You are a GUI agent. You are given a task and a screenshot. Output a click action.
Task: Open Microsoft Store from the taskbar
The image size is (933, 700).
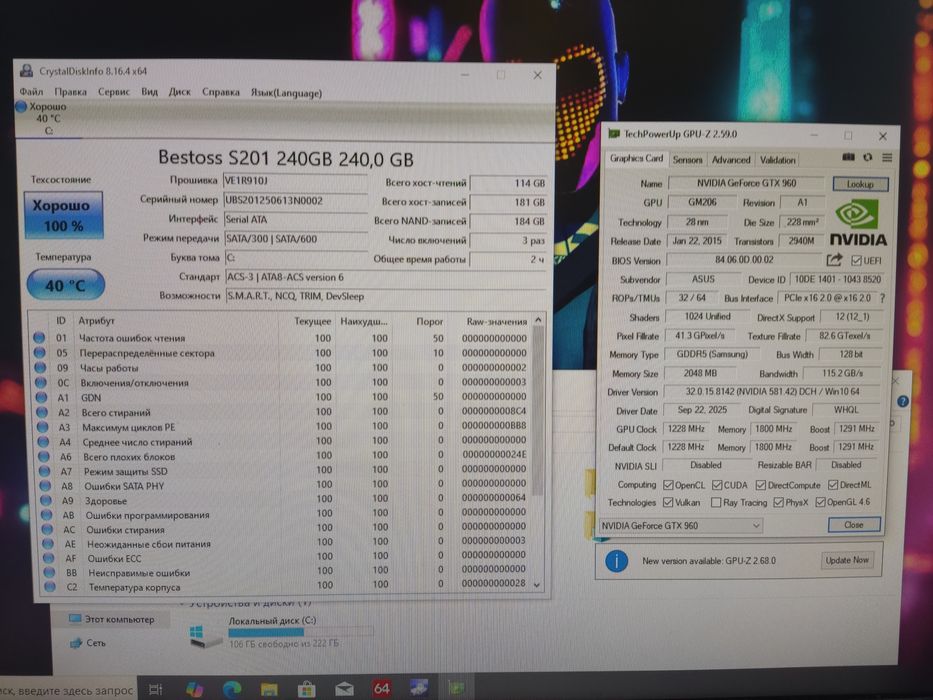306,689
